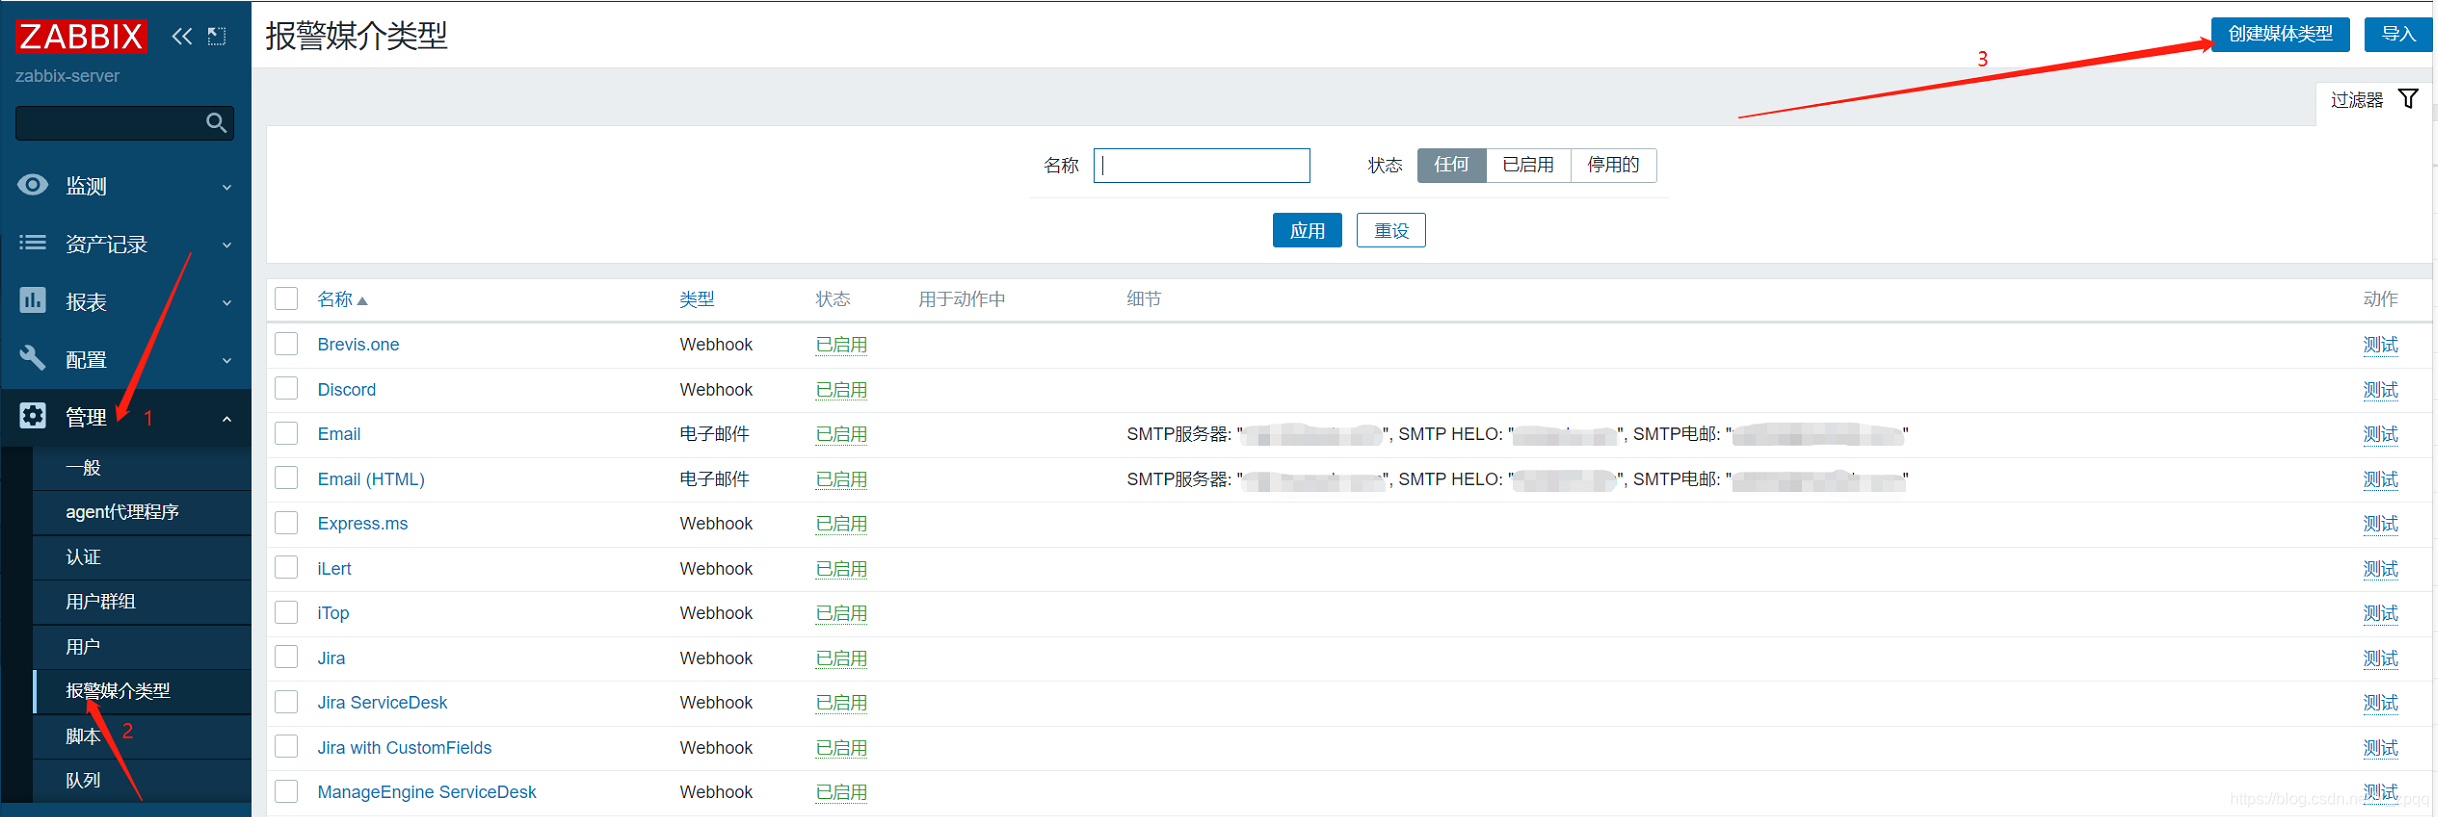The width and height of the screenshot is (2438, 817).
Task: Click 测试 link for Jira row
Action: click(2380, 658)
